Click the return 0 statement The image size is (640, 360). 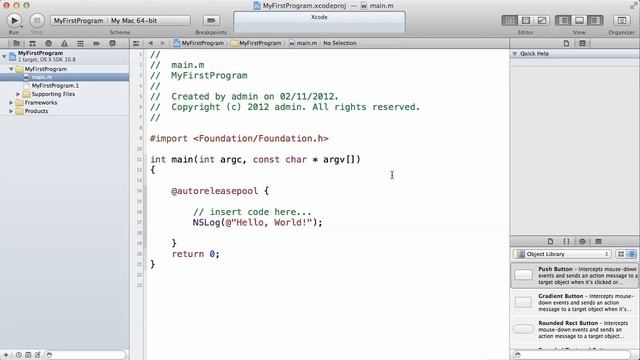coord(196,254)
